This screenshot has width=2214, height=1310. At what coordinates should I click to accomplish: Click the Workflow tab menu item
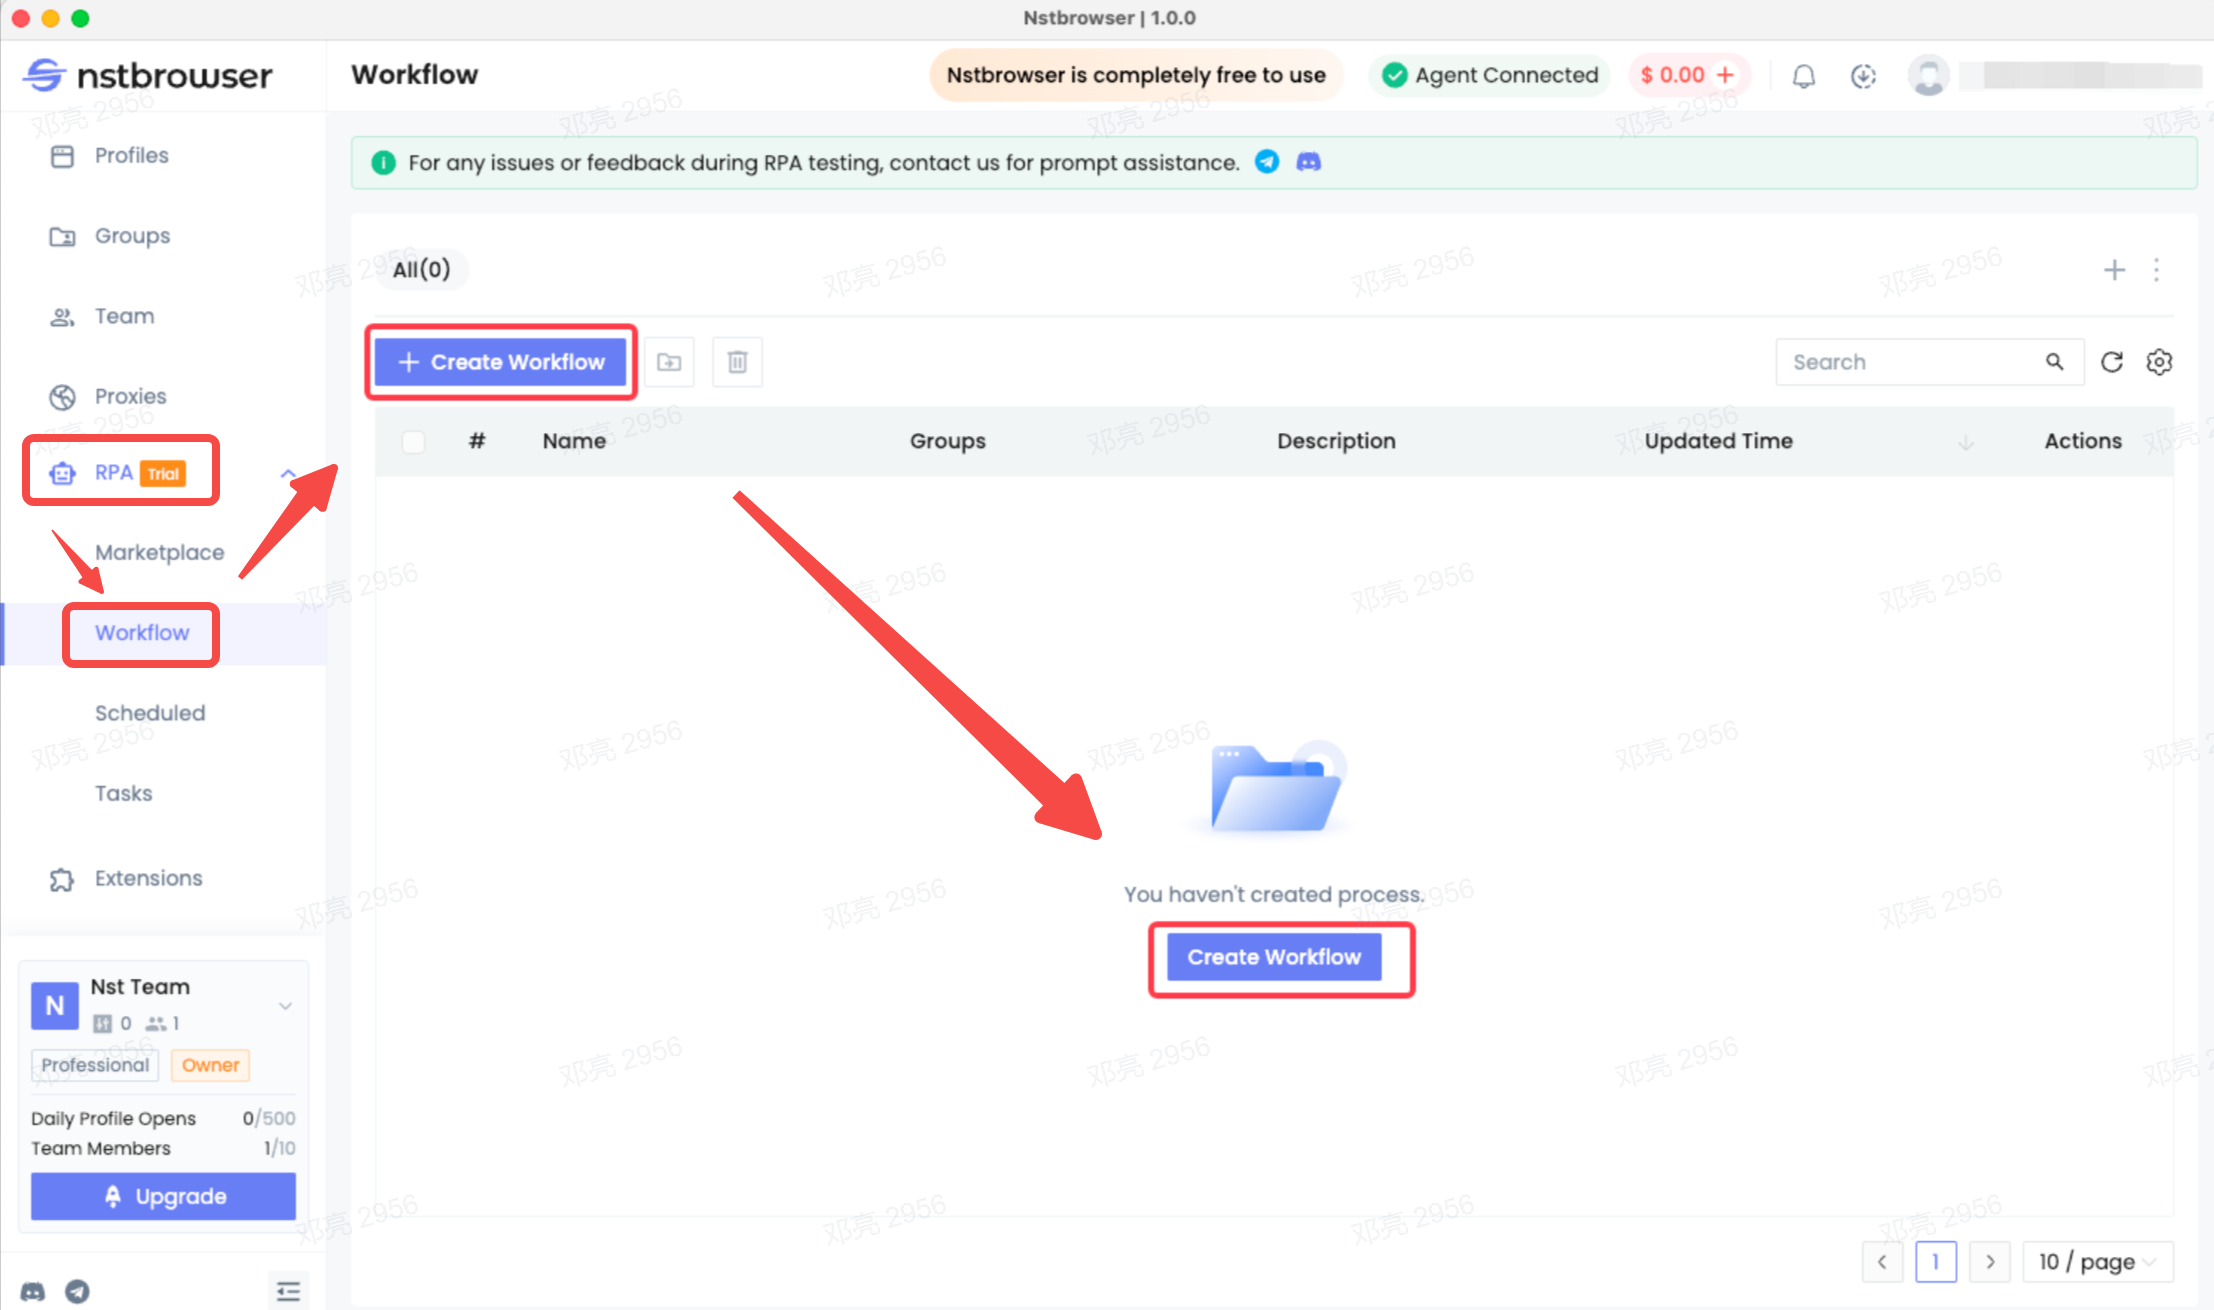tap(142, 632)
